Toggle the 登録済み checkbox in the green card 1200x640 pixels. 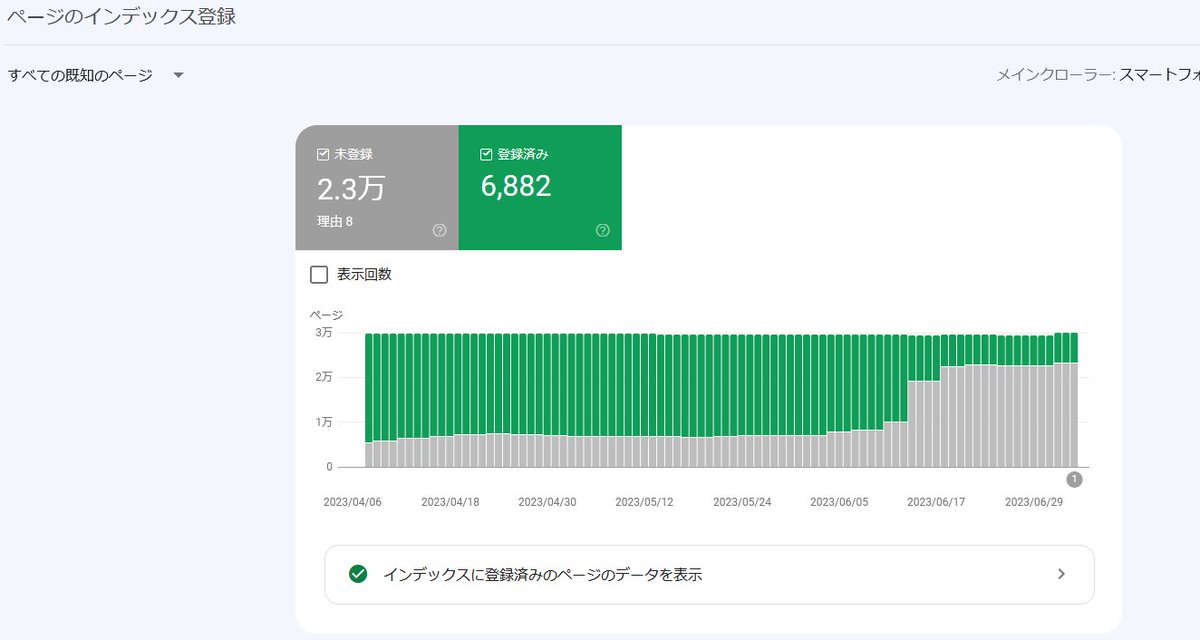pos(486,155)
